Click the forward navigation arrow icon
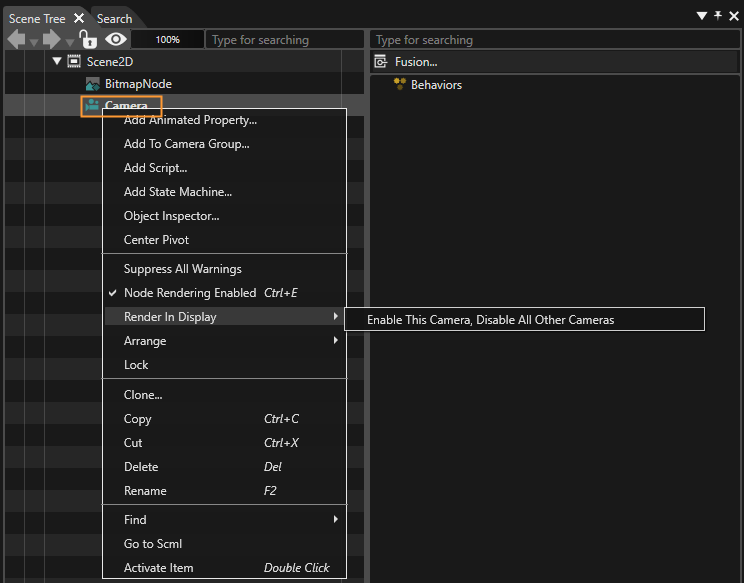745x583 pixels. click(x=52, y=39)
